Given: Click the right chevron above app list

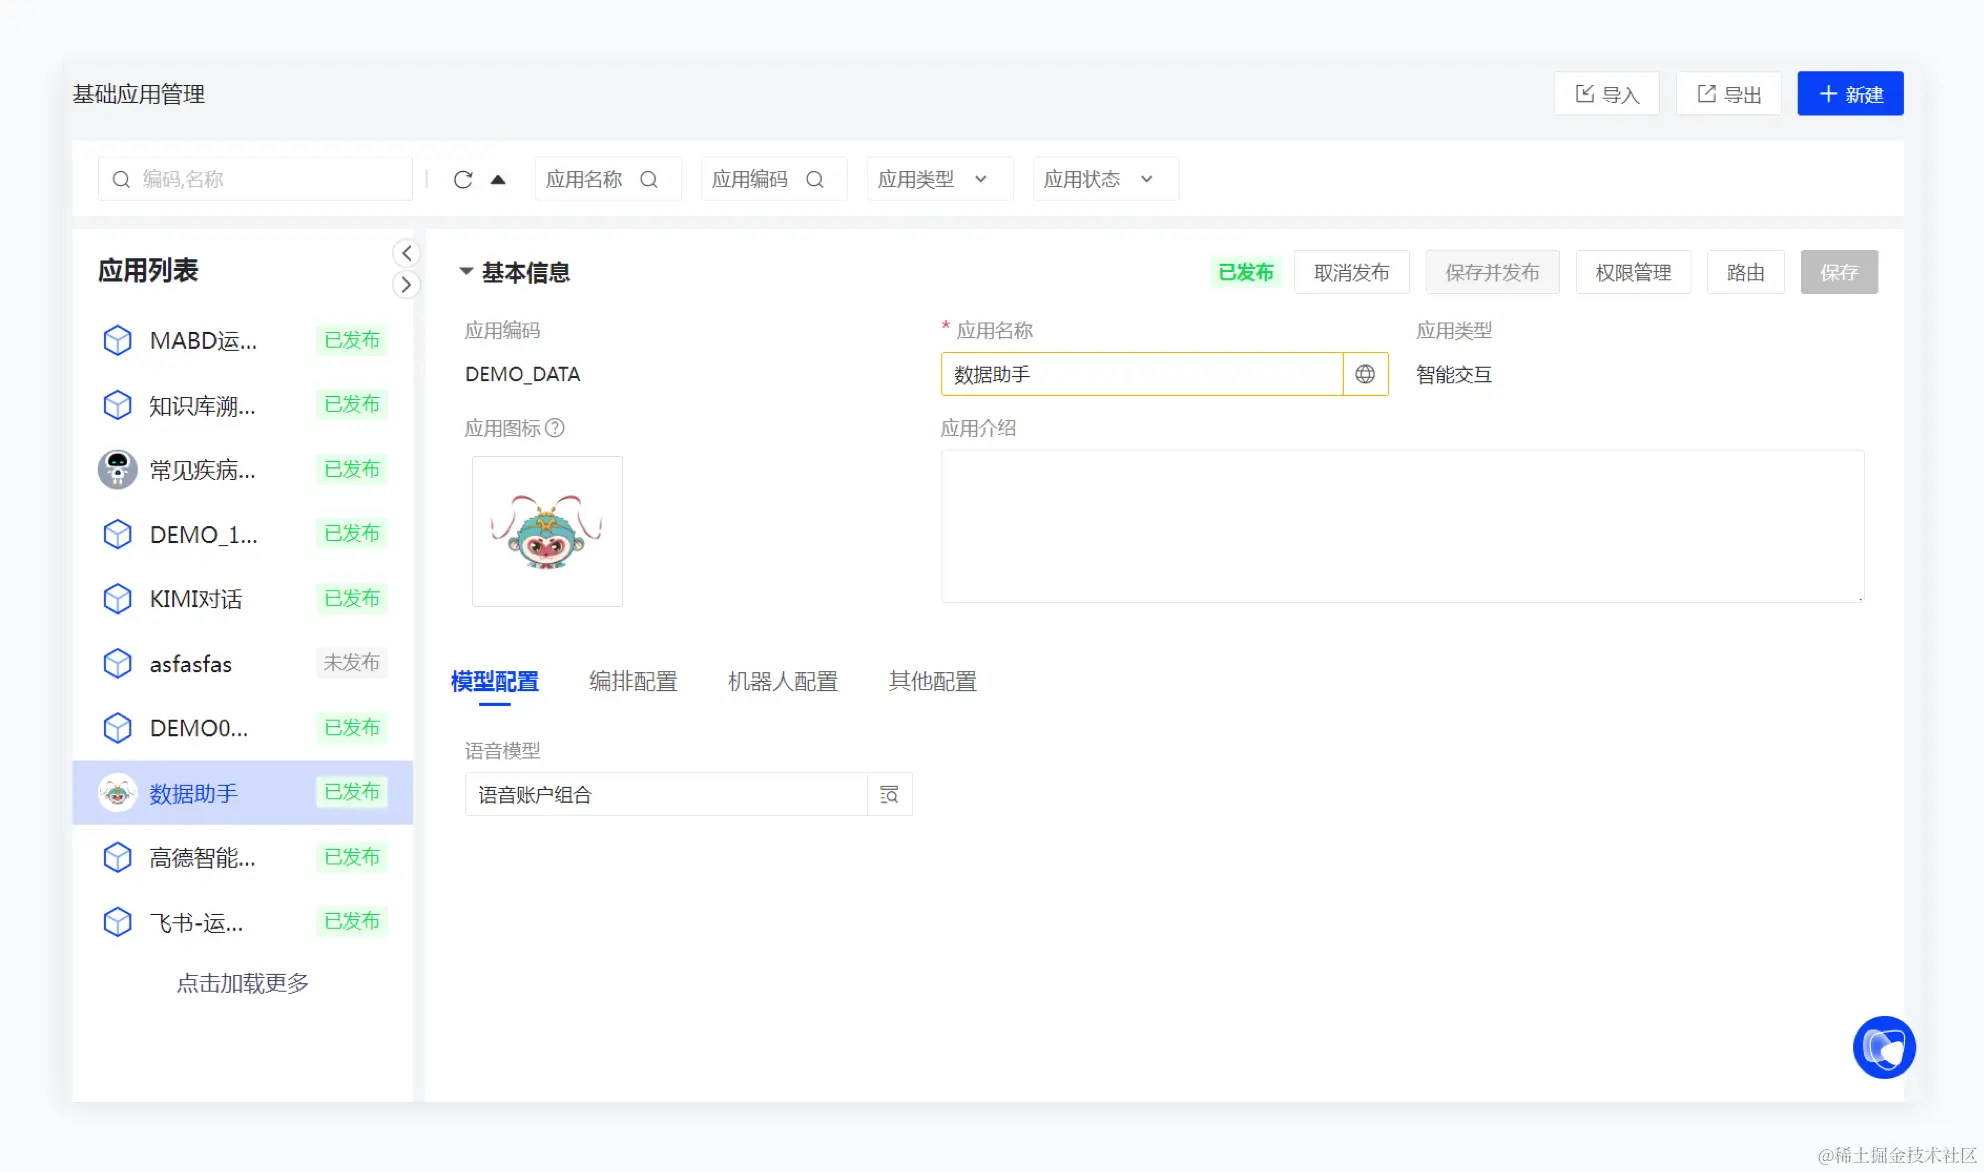Looking at the screenshot, I should [x=406, y=285].
